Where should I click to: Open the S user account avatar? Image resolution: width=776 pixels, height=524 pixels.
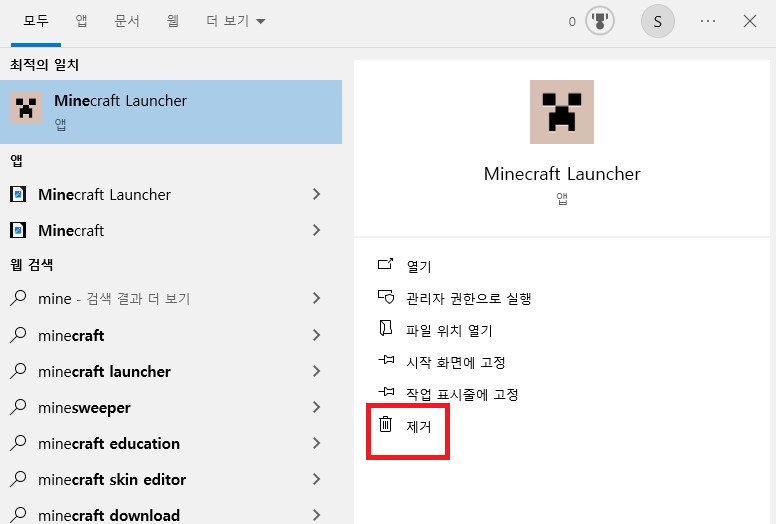657,21
